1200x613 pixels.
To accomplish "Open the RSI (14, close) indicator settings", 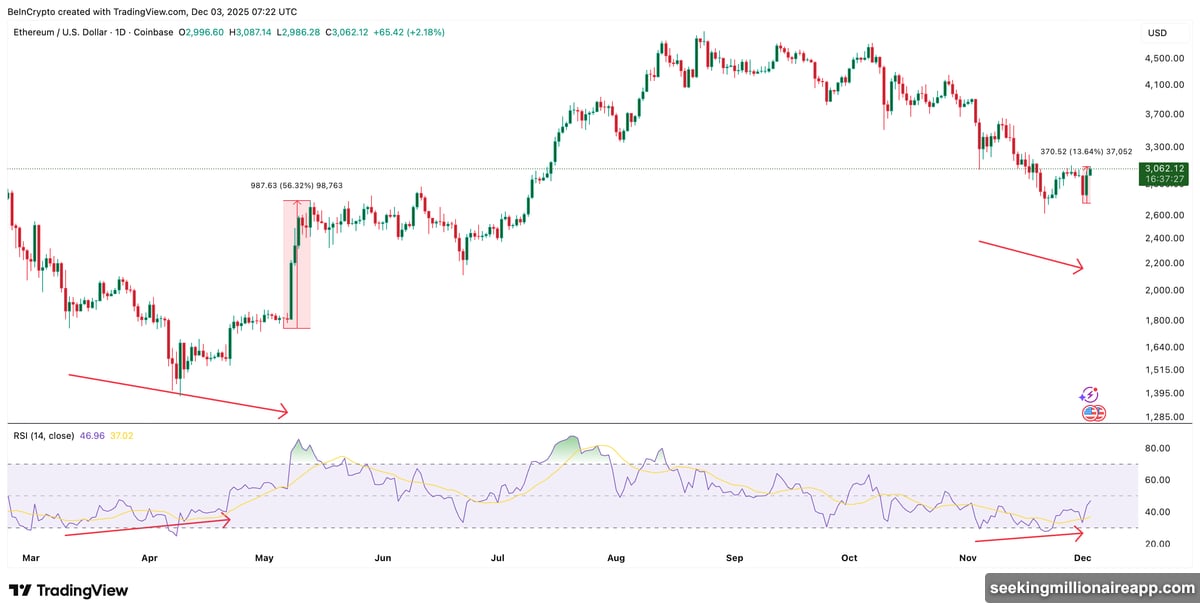I will click(x=45, y=436).
